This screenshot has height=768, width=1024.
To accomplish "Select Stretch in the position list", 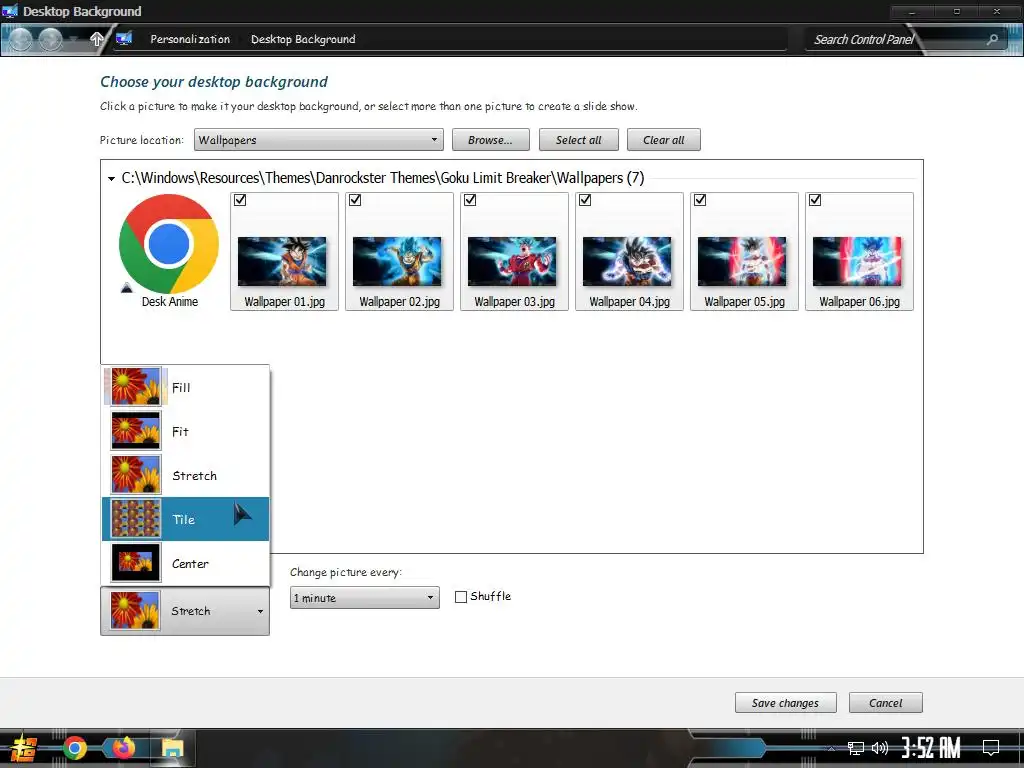I will 185,475.
